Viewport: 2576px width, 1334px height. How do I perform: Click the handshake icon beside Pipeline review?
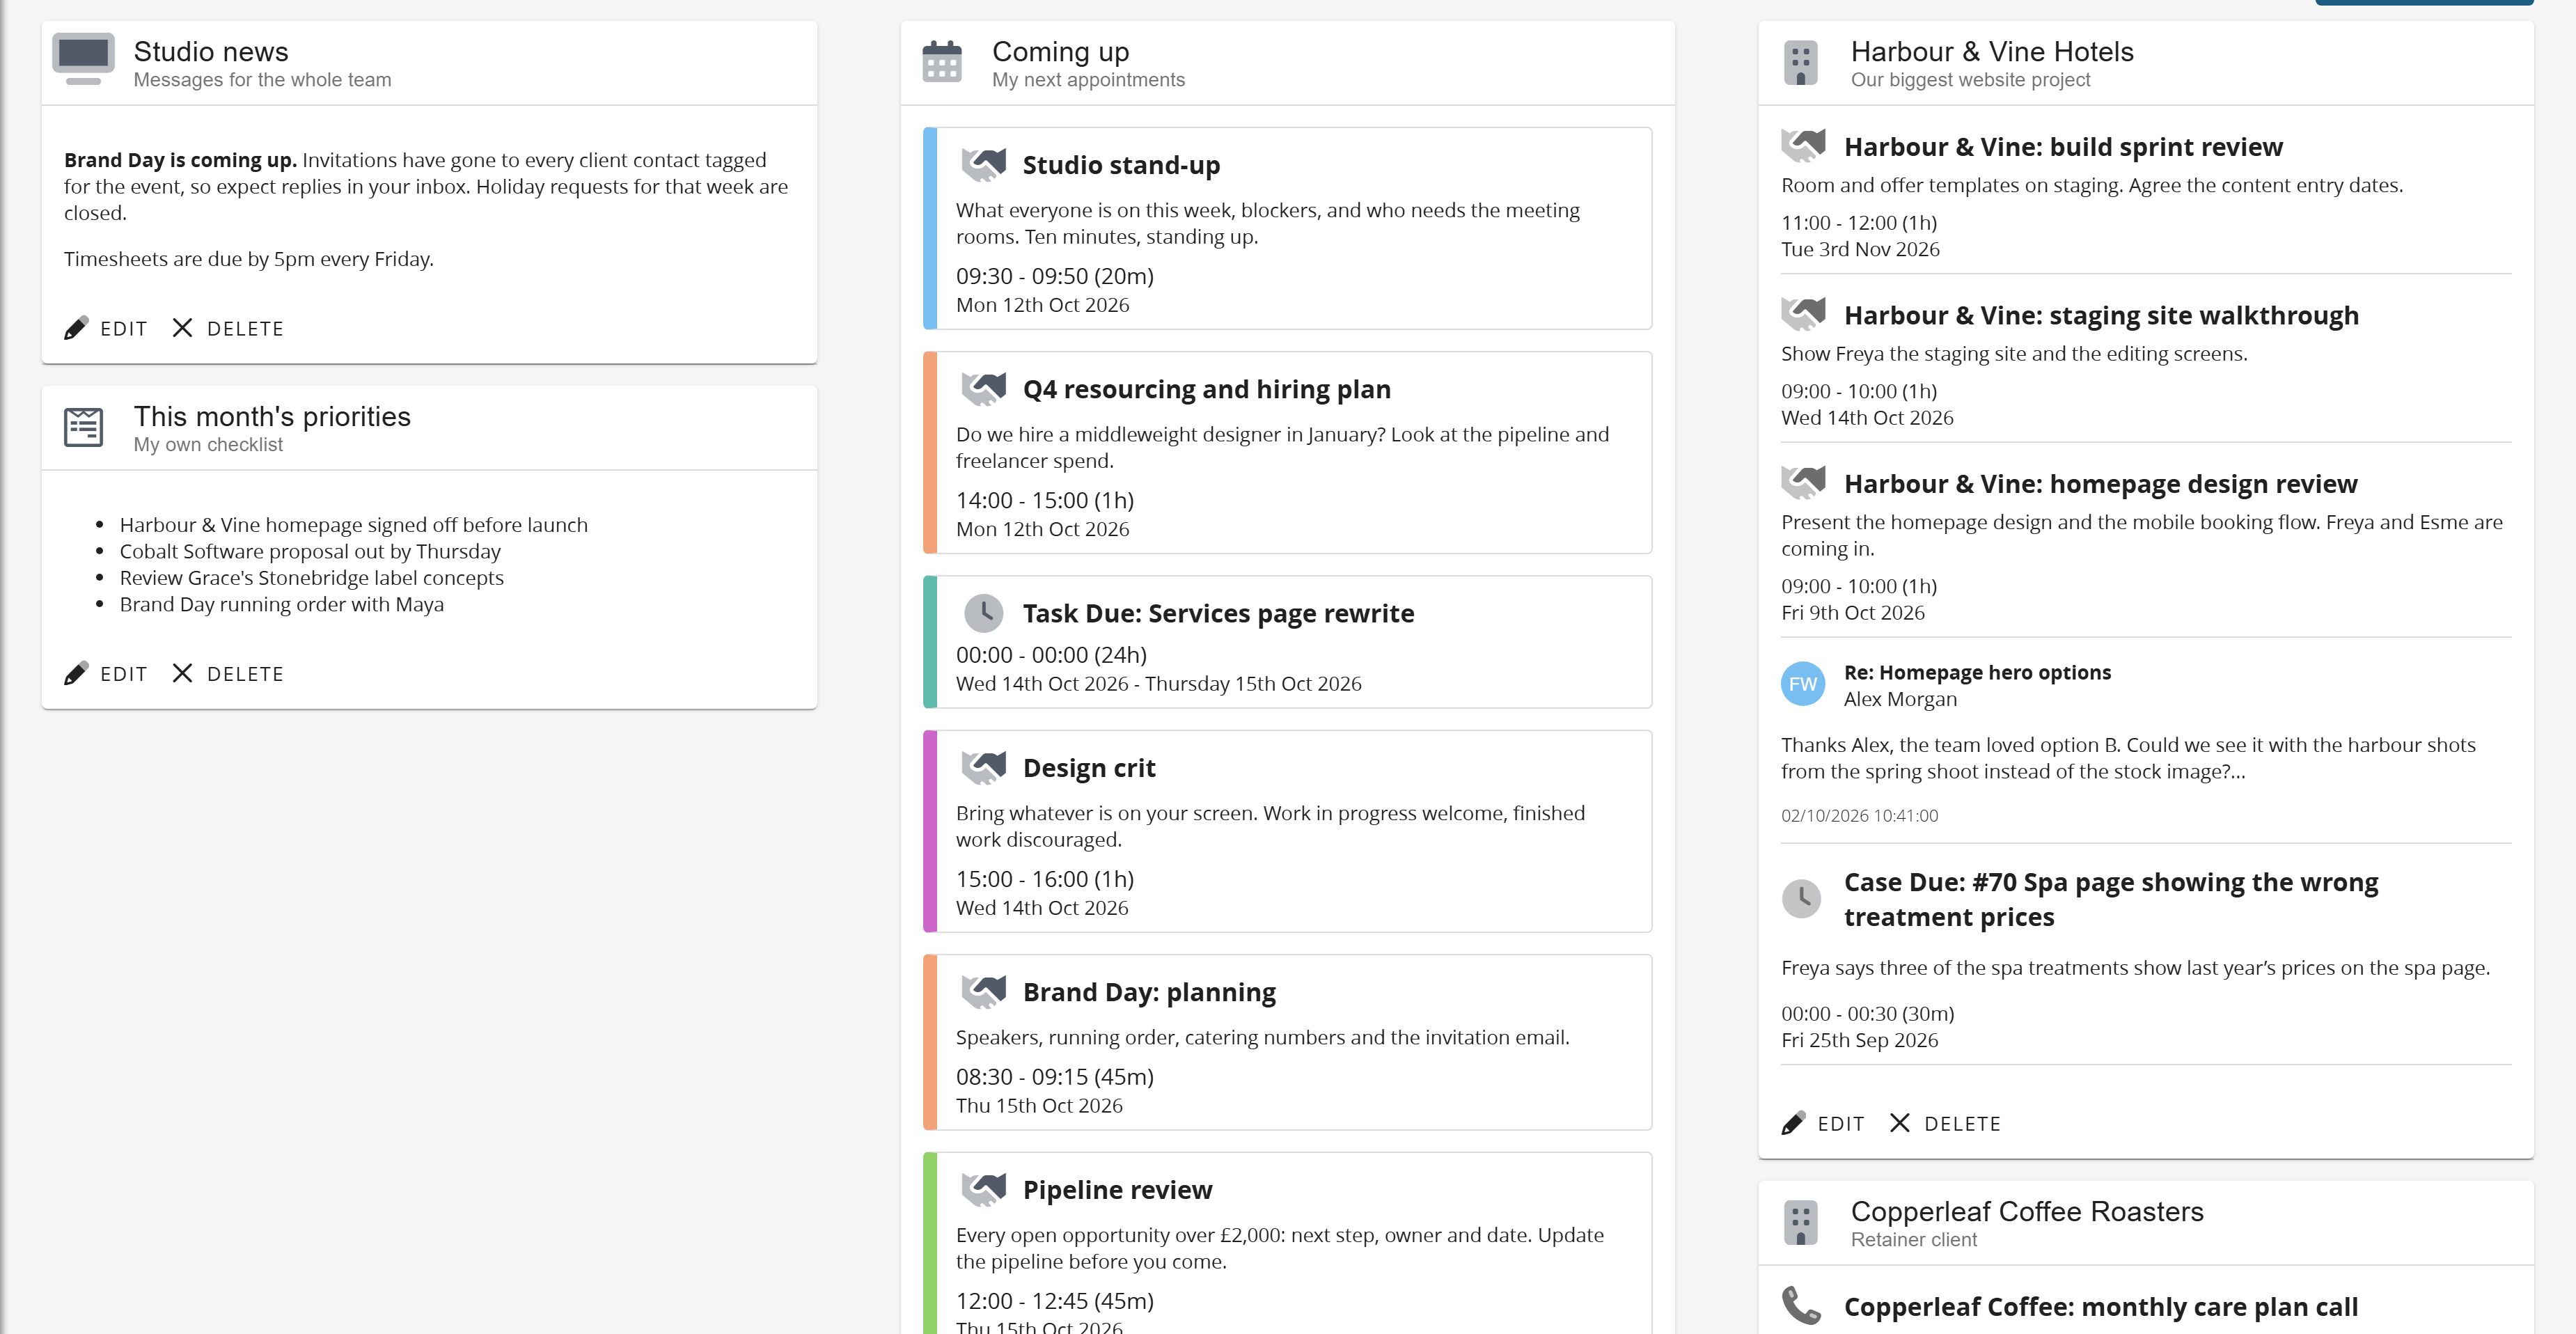983,1189
